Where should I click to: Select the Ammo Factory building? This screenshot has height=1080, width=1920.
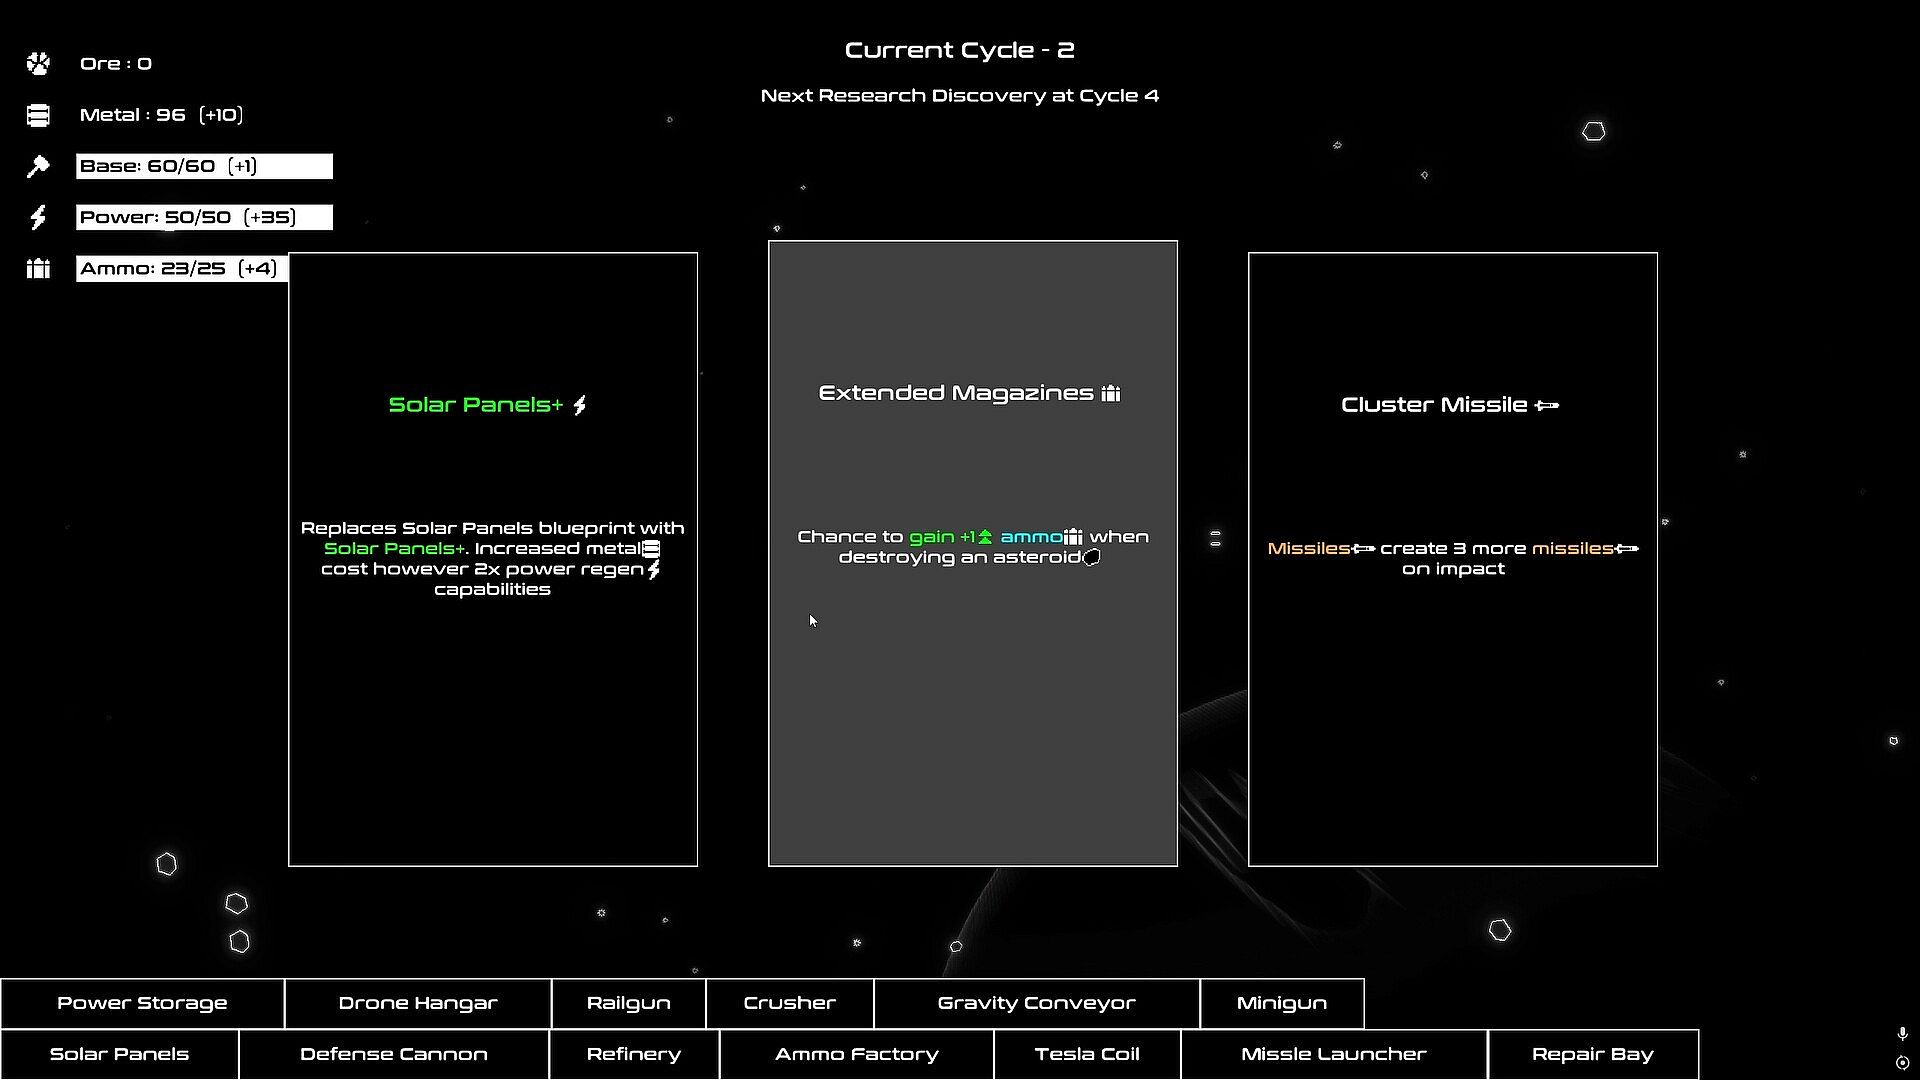[857, 1055]
